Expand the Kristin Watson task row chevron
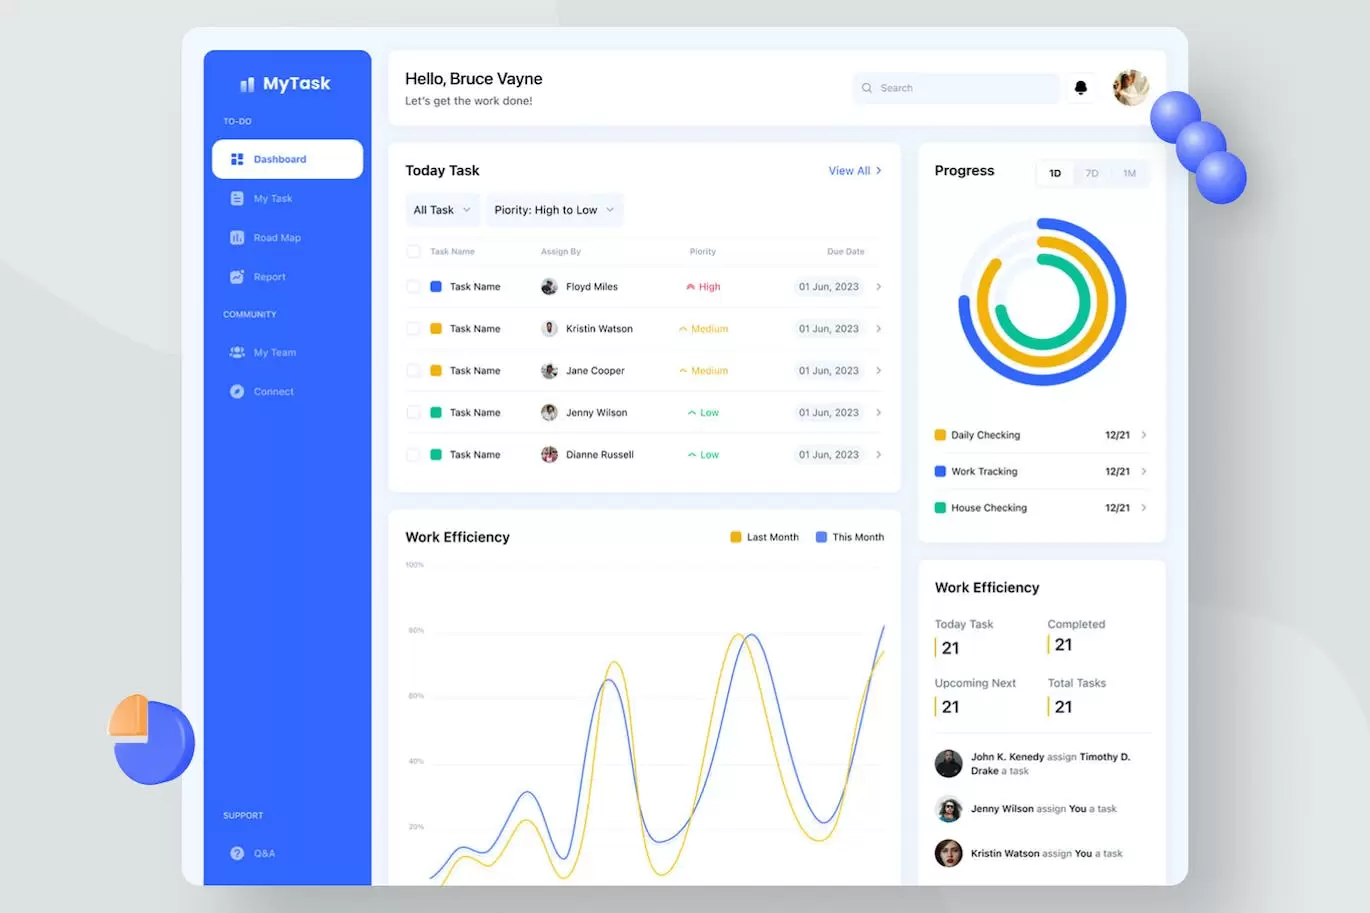The height and width of the screenshot is (913, 1370). (x=879, y=329)
